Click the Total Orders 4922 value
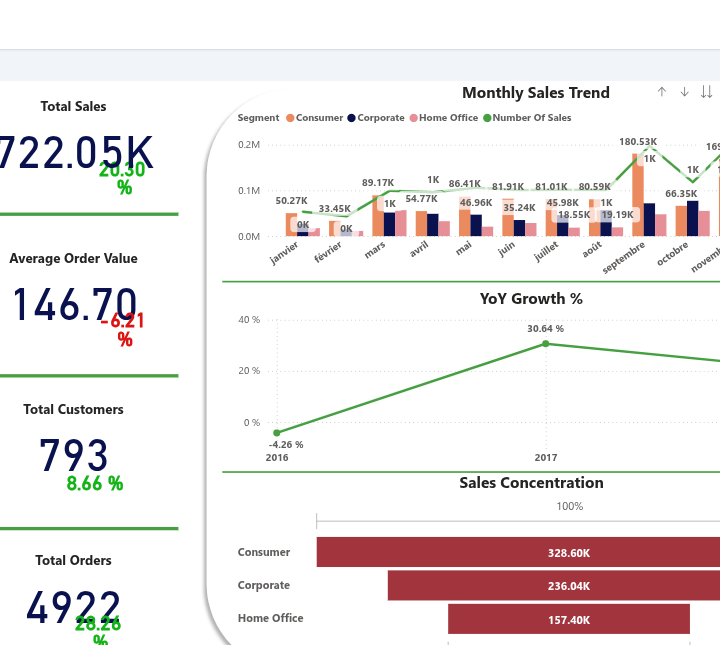720x645 pixels. click(x=73, y=607)
